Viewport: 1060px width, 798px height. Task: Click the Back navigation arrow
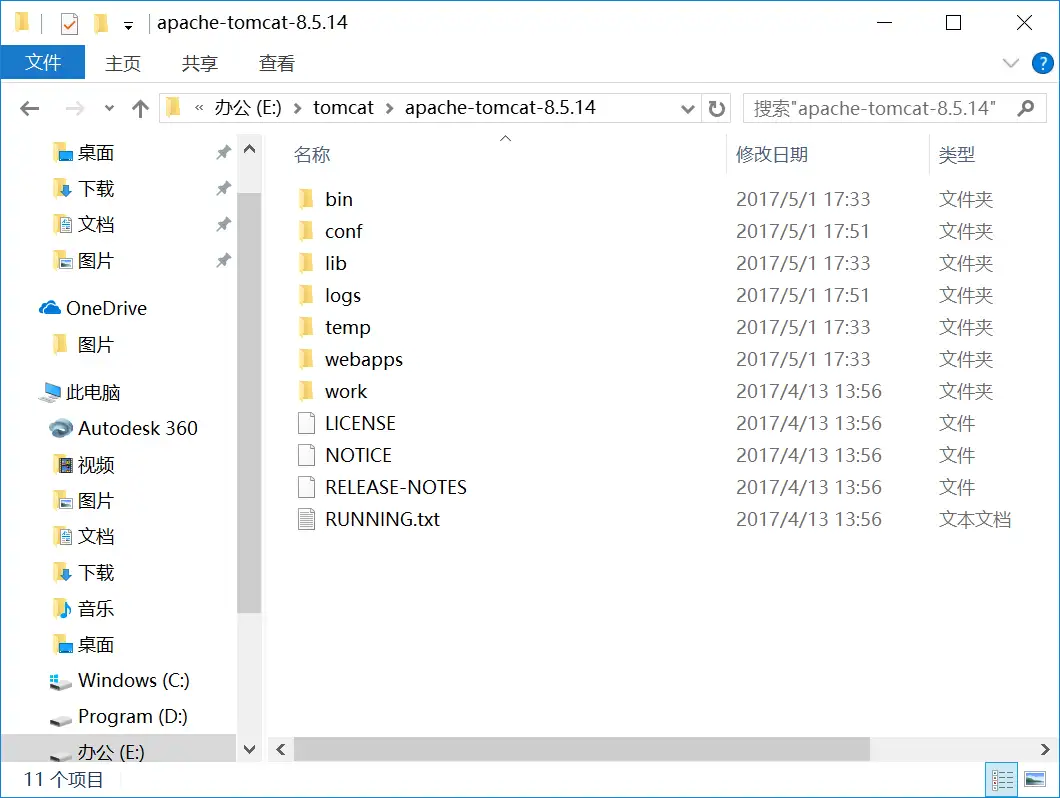(29, 109)
